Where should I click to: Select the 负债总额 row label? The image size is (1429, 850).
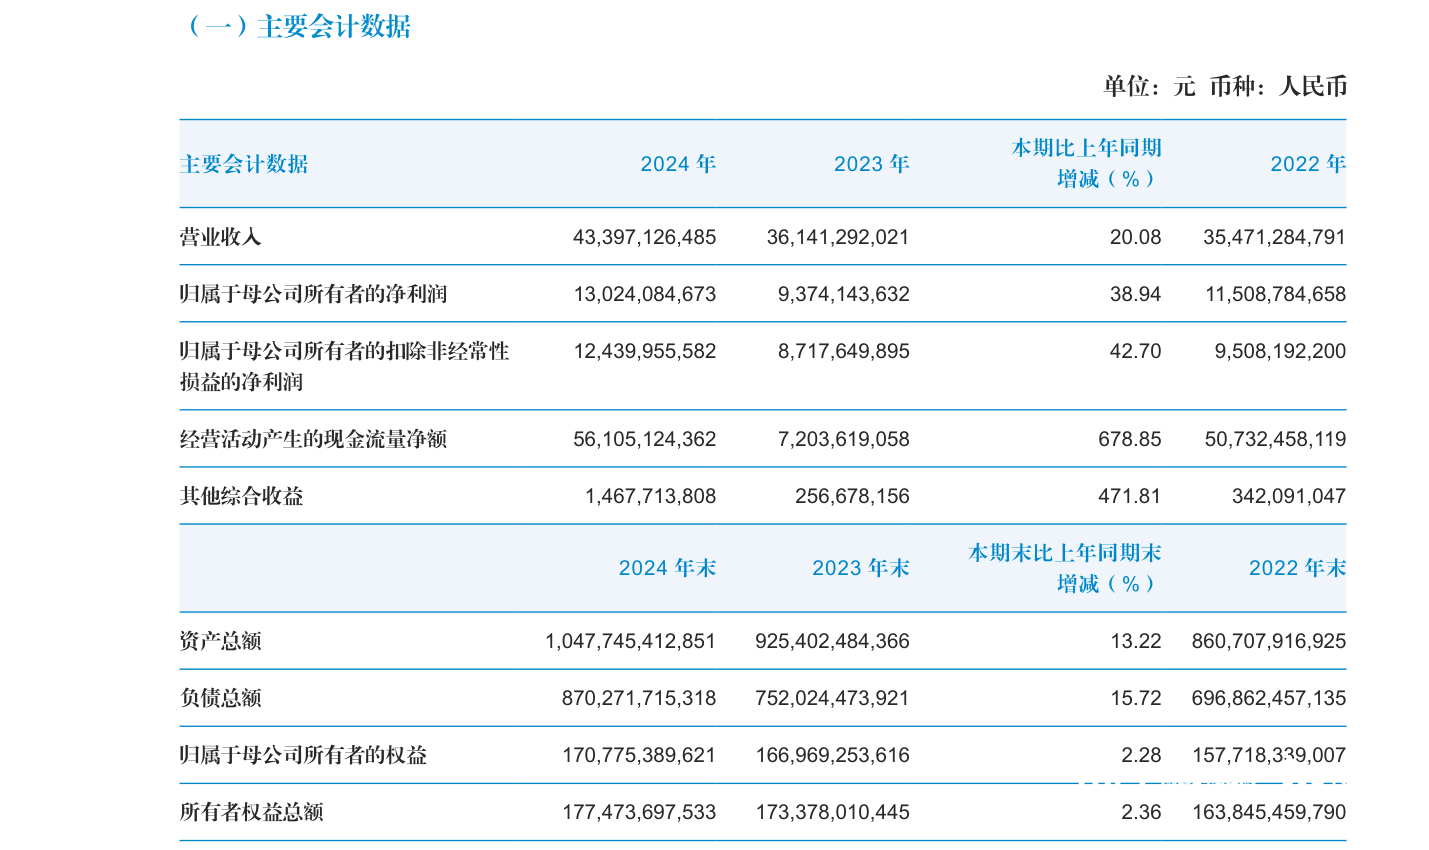pos(220,698)
